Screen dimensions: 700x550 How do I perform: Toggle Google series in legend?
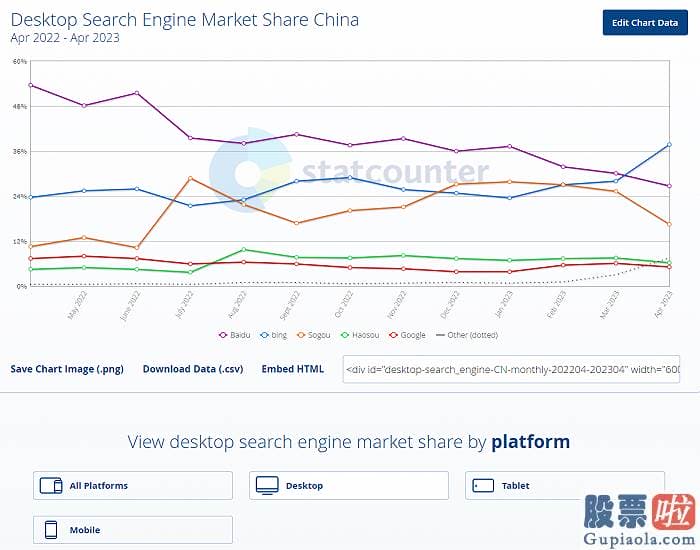click(x=408, y=335)
